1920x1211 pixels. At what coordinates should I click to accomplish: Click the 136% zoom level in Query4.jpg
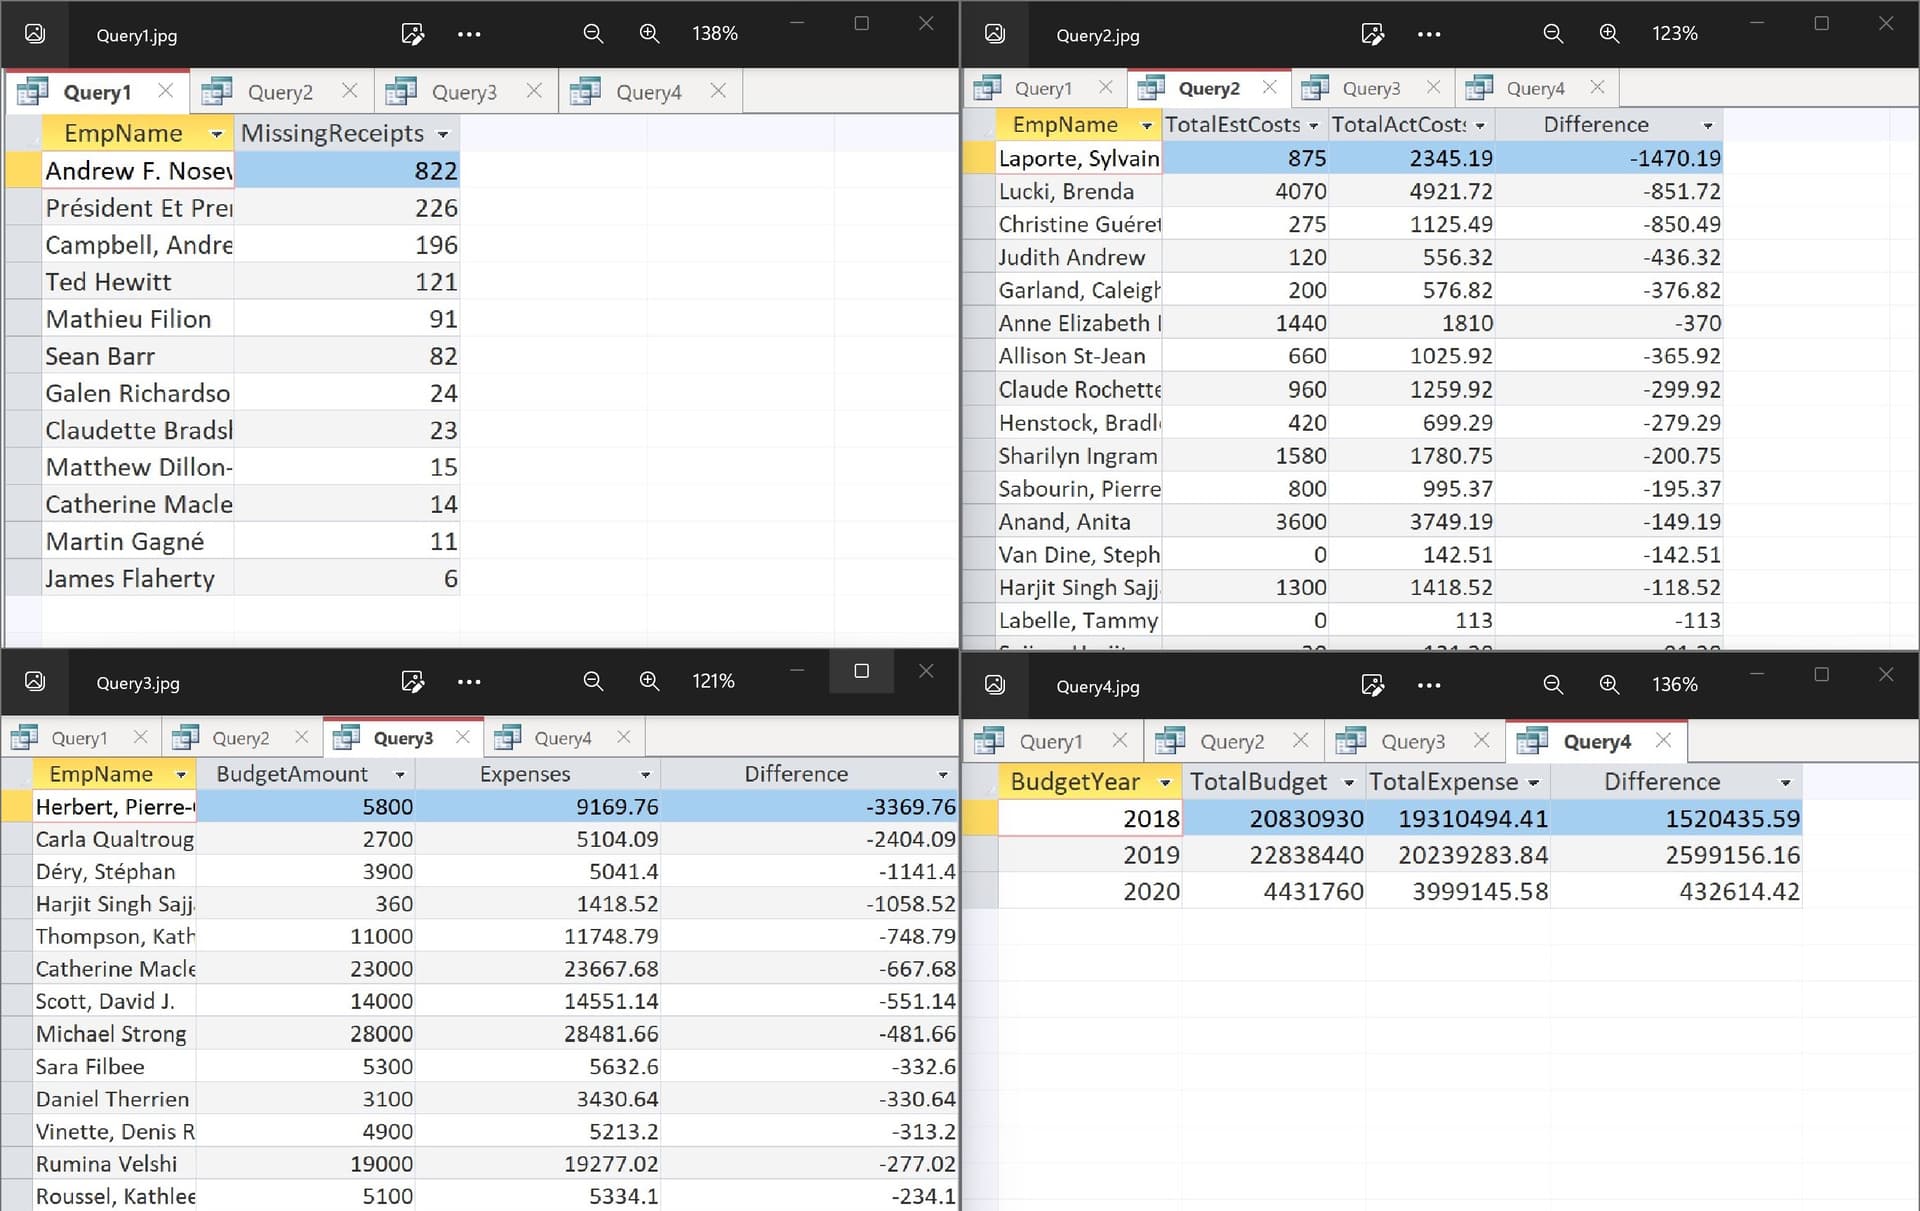(1674, 685)
